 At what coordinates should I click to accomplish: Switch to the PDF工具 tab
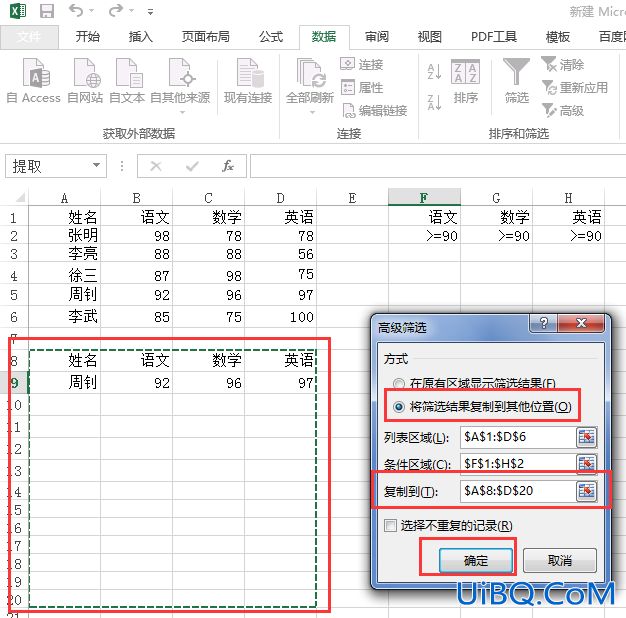[494, 37]
